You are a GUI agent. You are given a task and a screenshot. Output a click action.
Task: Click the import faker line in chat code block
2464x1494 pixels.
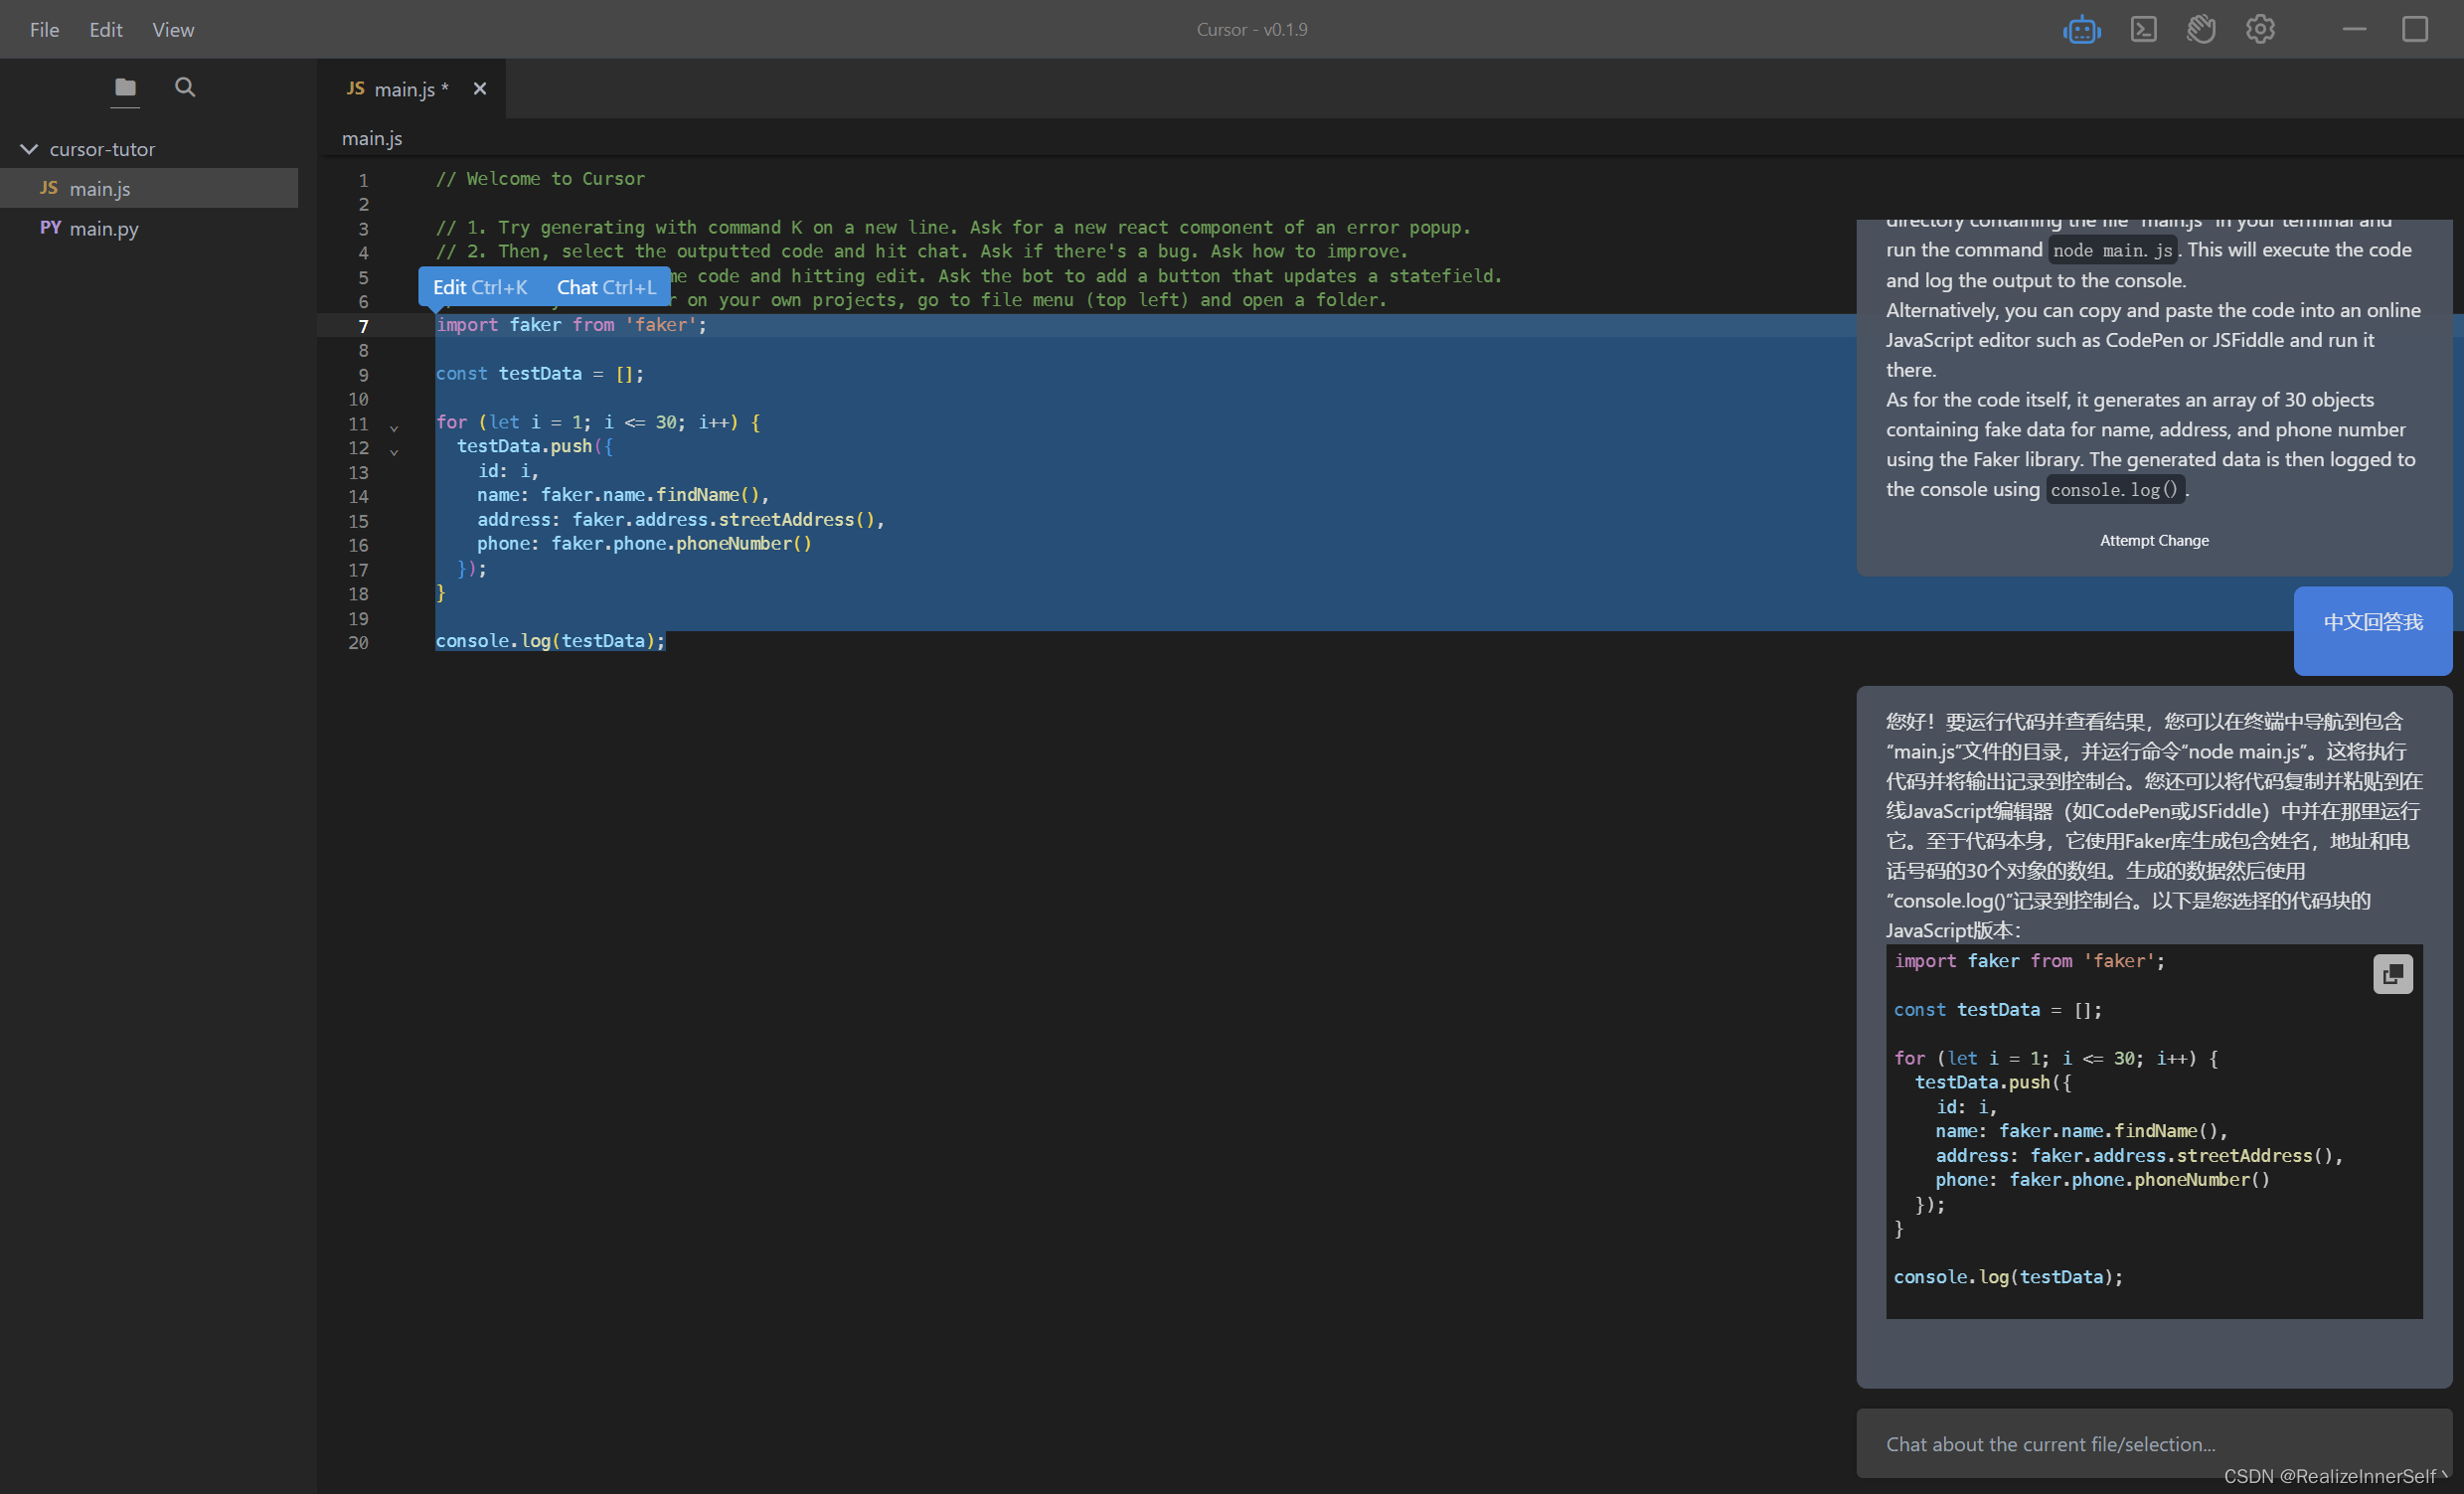[x=2029, y=960]
